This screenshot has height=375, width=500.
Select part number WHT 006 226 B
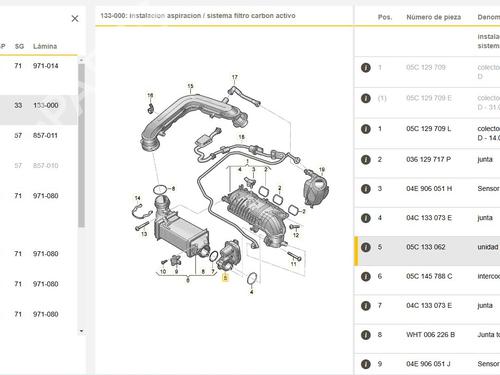click(430, 335)
